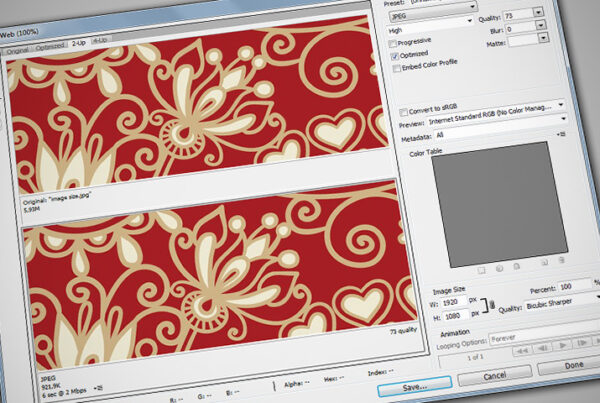600x403 pixels.
Task: Click the Done button
Action: tap(569, 365)
